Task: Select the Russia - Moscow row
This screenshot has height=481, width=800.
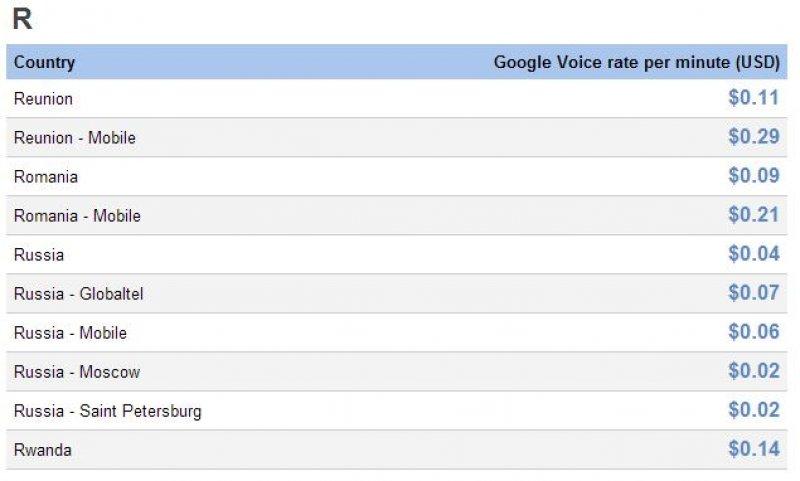Action: [x=77, y=372]
